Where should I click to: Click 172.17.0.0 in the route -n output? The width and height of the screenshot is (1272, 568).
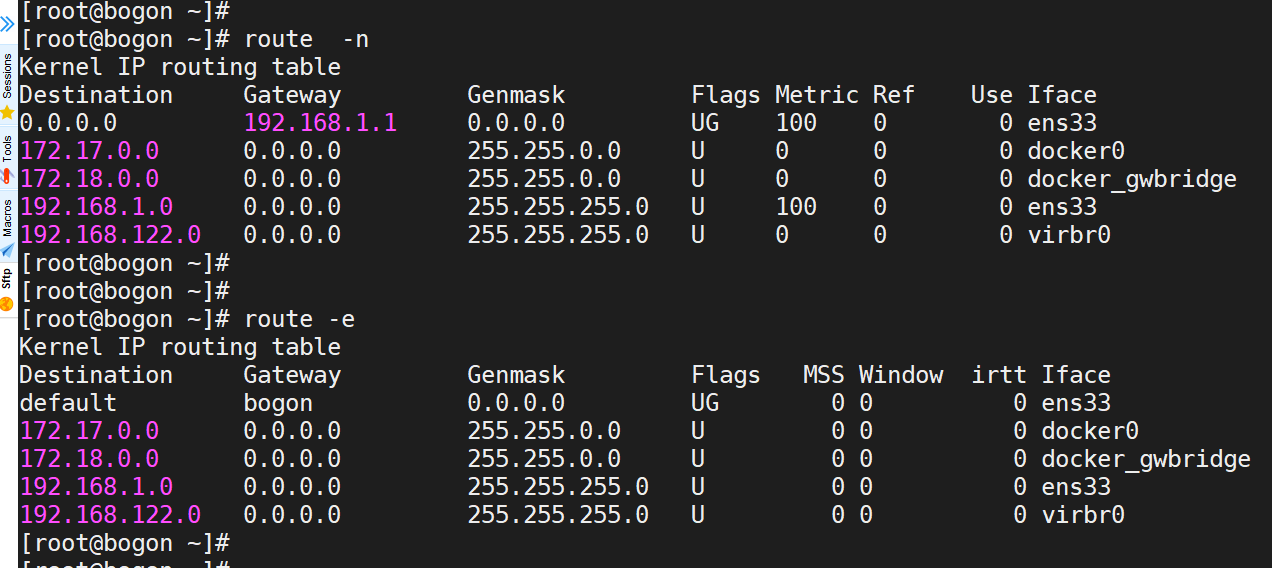89,151
